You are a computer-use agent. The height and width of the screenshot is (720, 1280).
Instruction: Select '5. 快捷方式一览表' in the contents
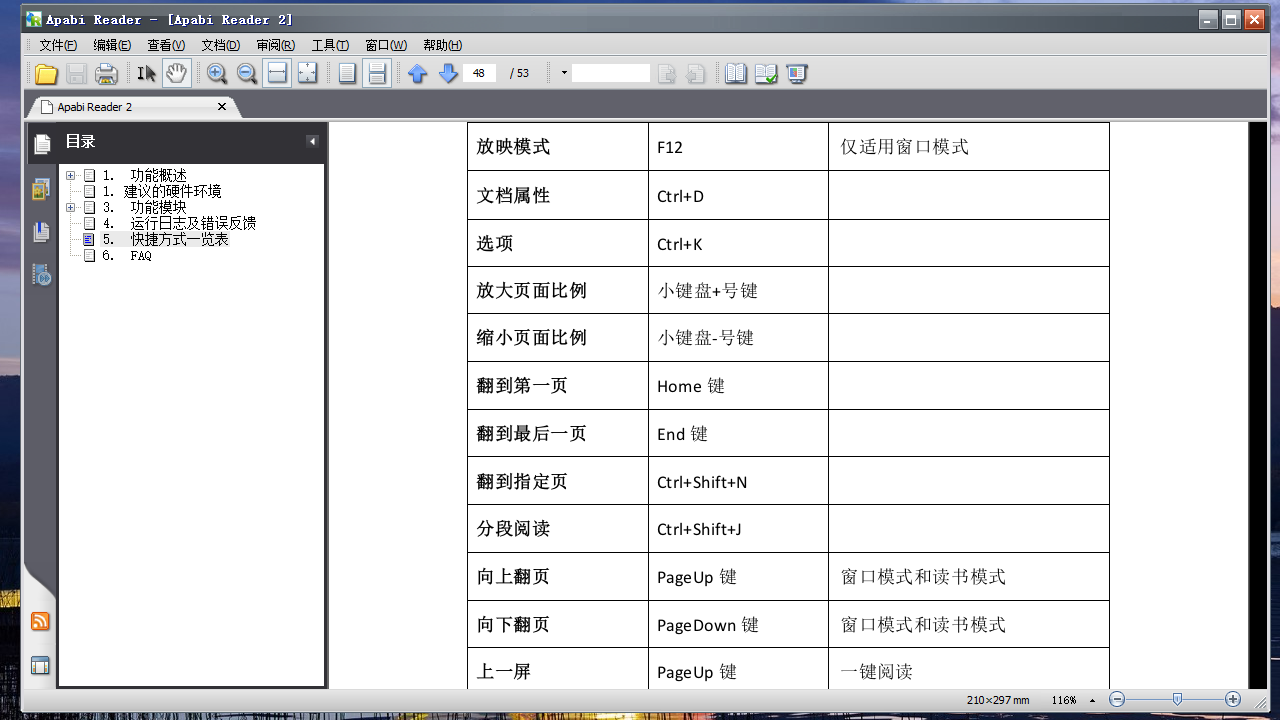coord(179,239)
